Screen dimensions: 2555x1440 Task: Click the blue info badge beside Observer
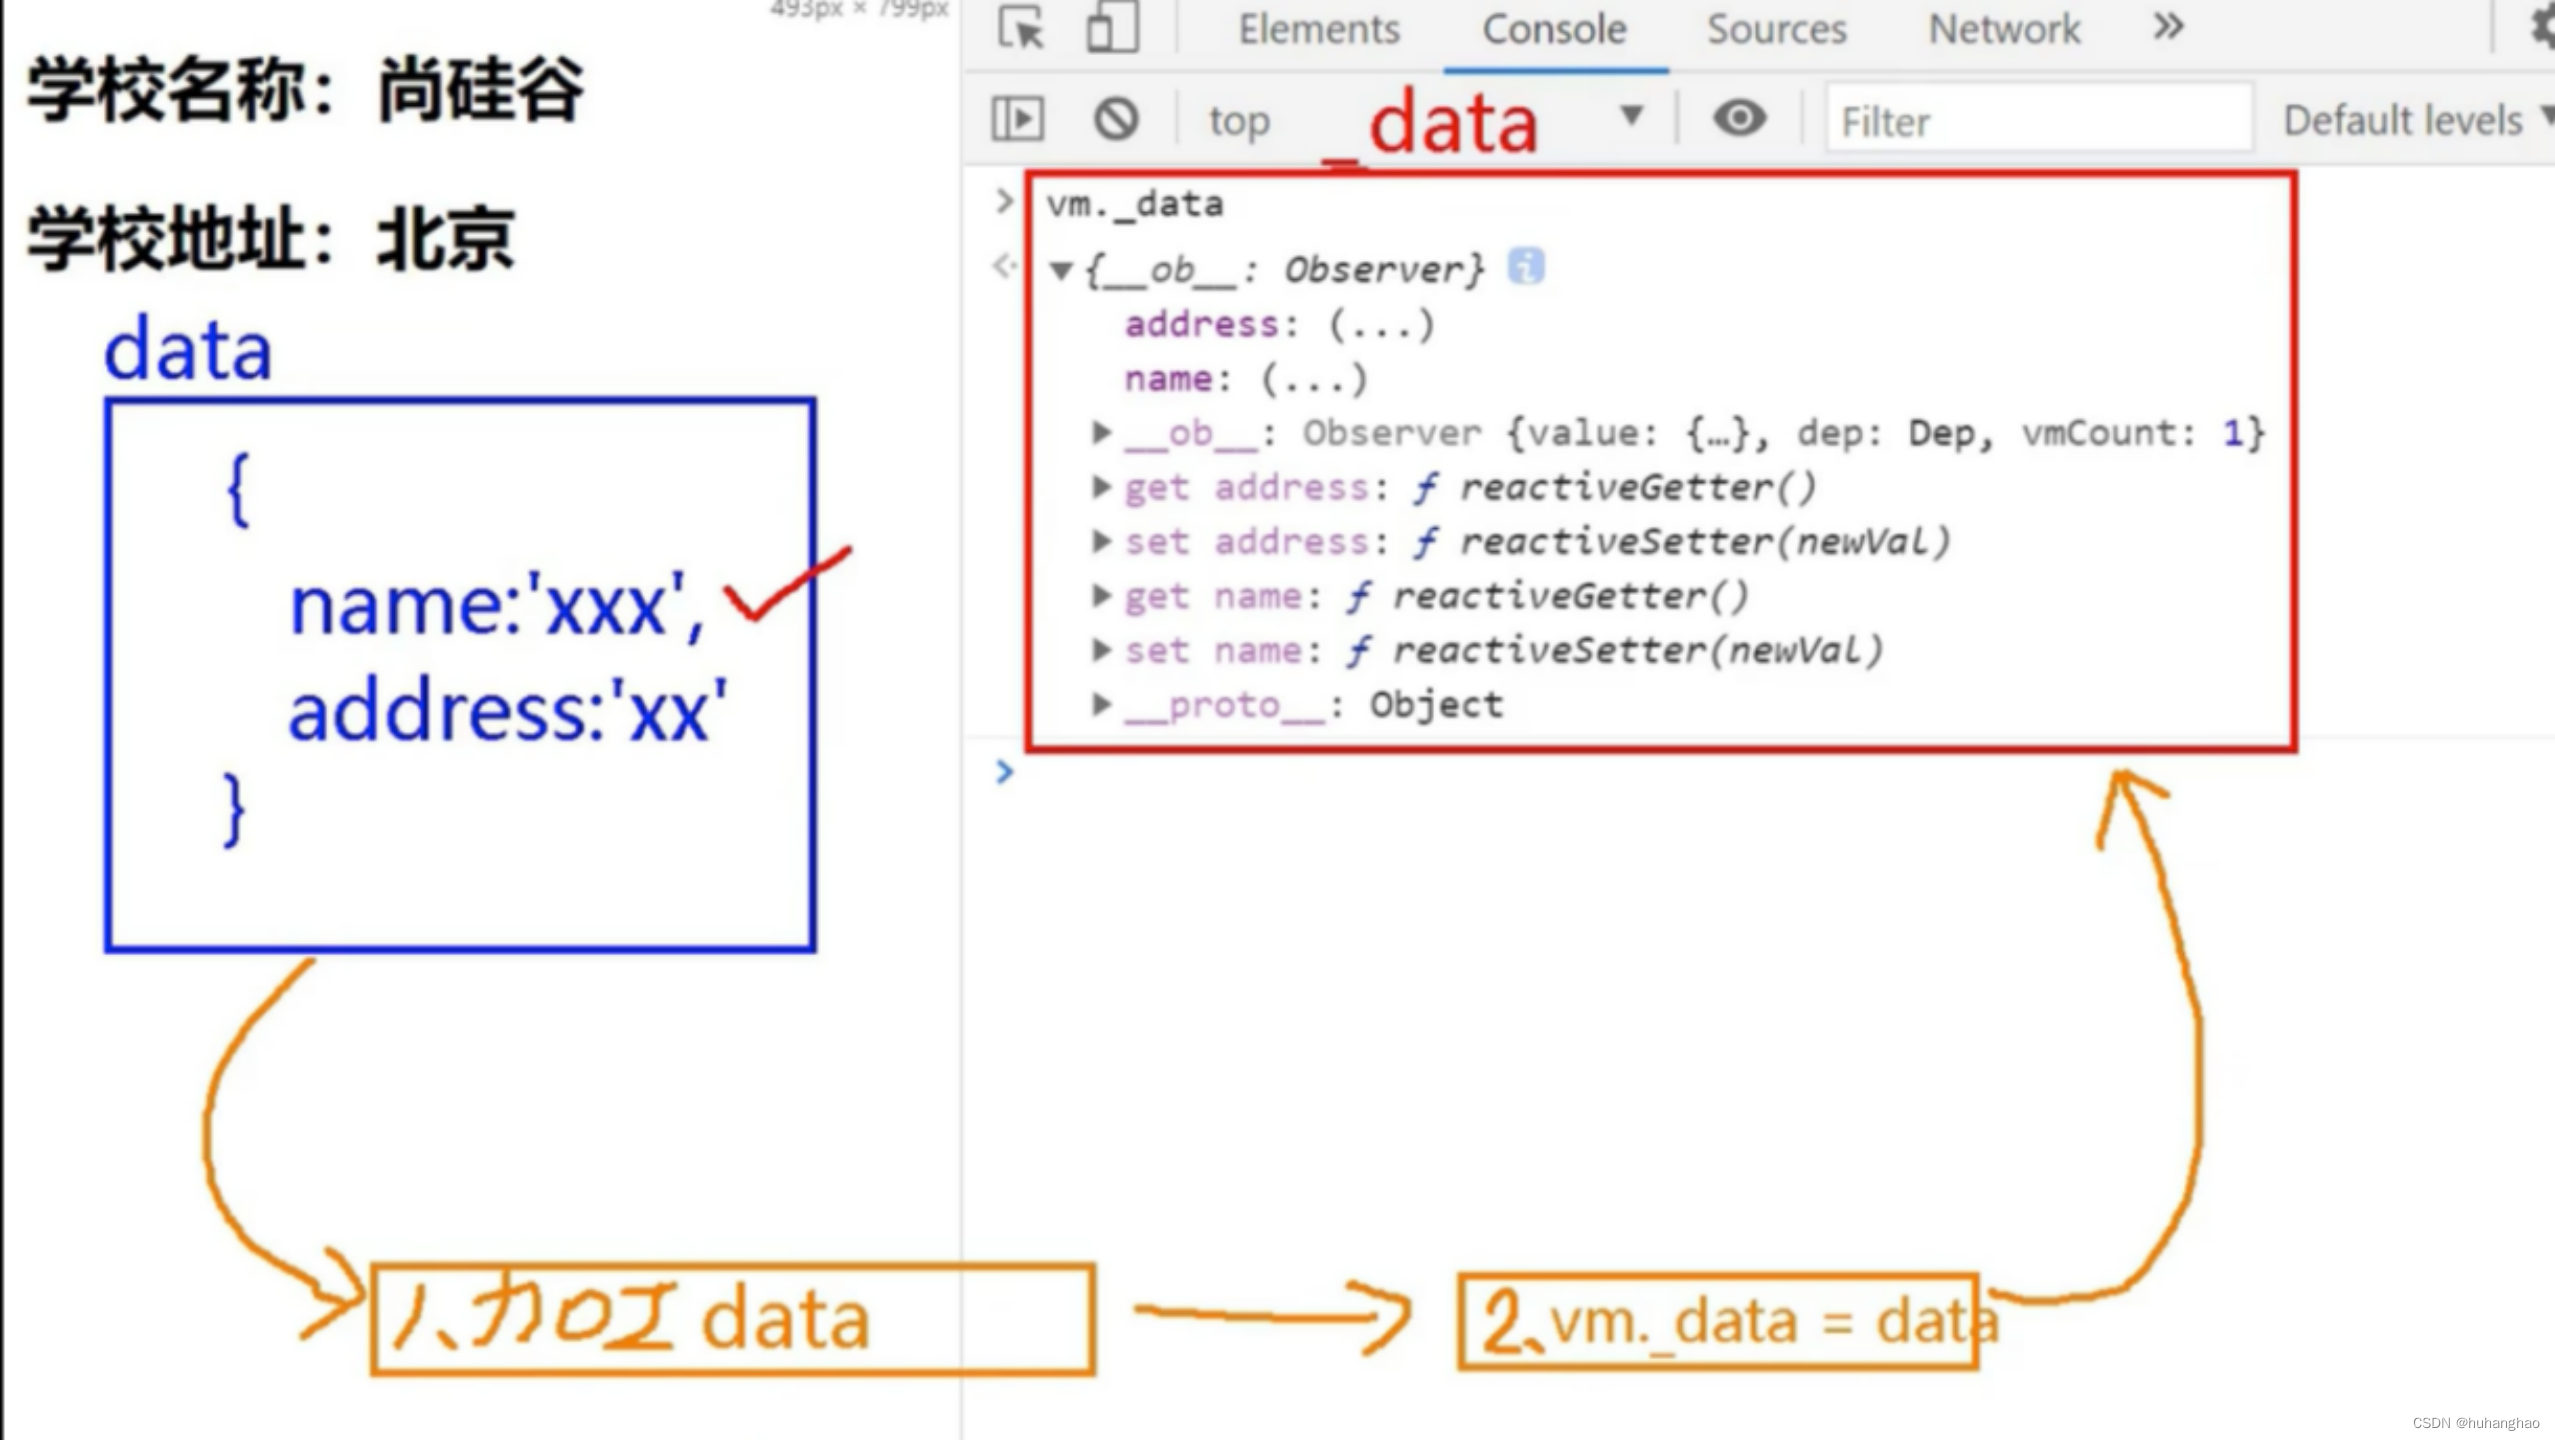tap(1525, 267)
